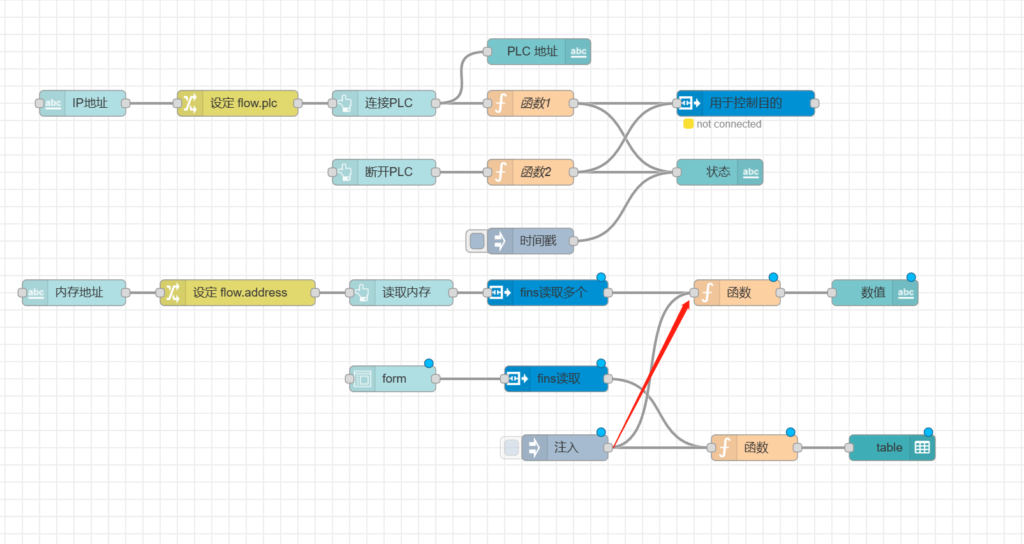
Task: Select the 断开PLC button node
Action: coord(386,172)
